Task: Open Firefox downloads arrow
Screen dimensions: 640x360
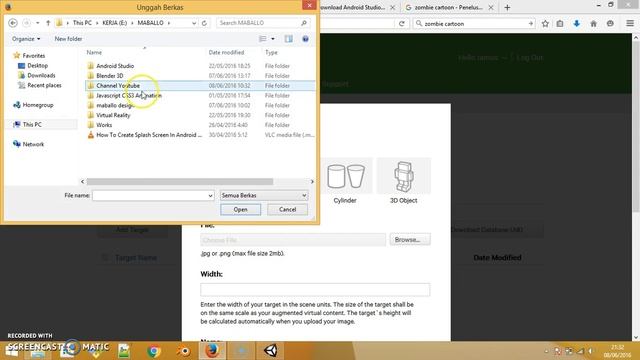Action: click(x=576, y=24)
